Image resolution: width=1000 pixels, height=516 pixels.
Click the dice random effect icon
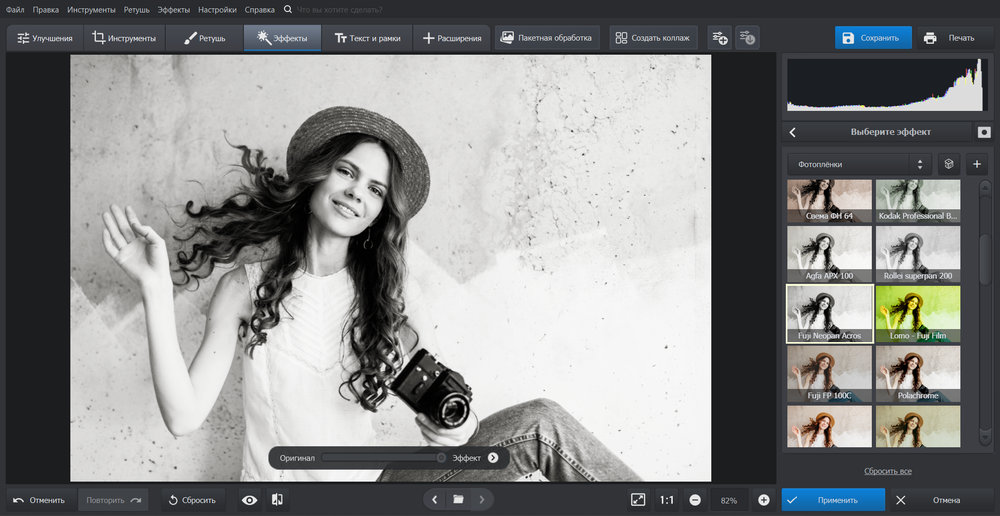(x=948, y=164)
